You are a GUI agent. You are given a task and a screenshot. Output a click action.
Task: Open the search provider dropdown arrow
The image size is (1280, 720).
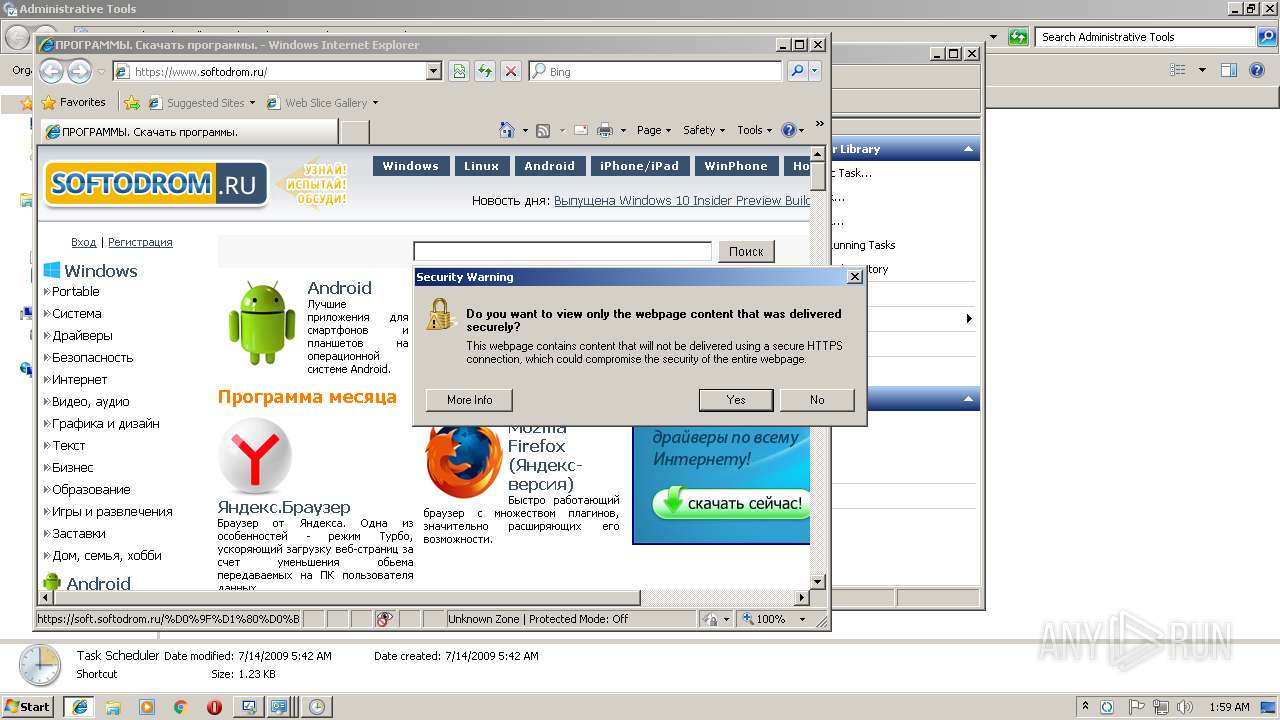pyautogui.click(x=815, y=72)
